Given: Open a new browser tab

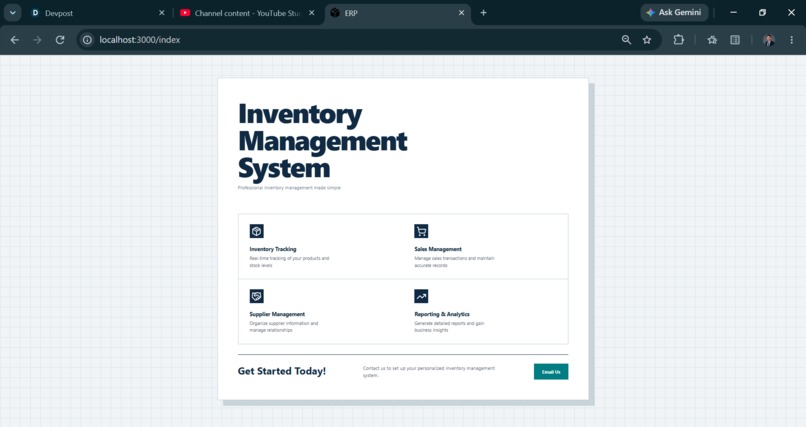Looking at the screenshot, I should click(x=483, y=13).
